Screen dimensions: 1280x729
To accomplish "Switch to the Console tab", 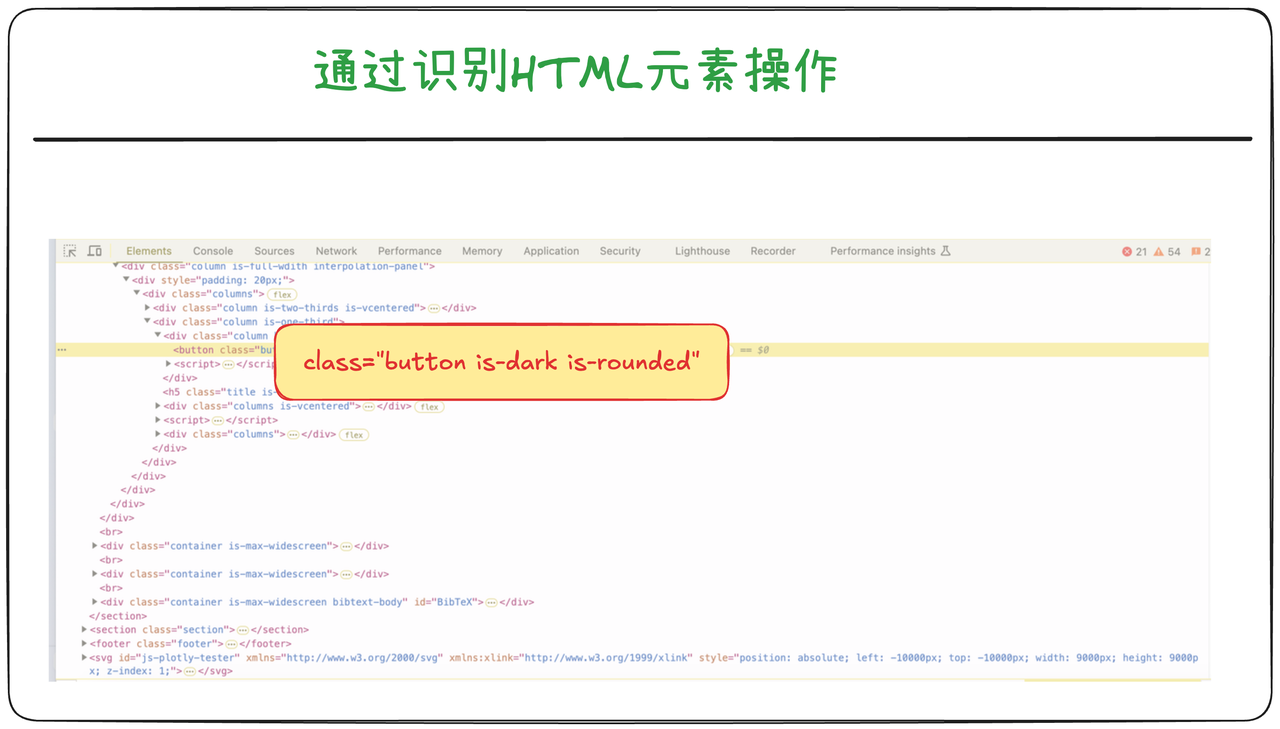I will (213, 251).
